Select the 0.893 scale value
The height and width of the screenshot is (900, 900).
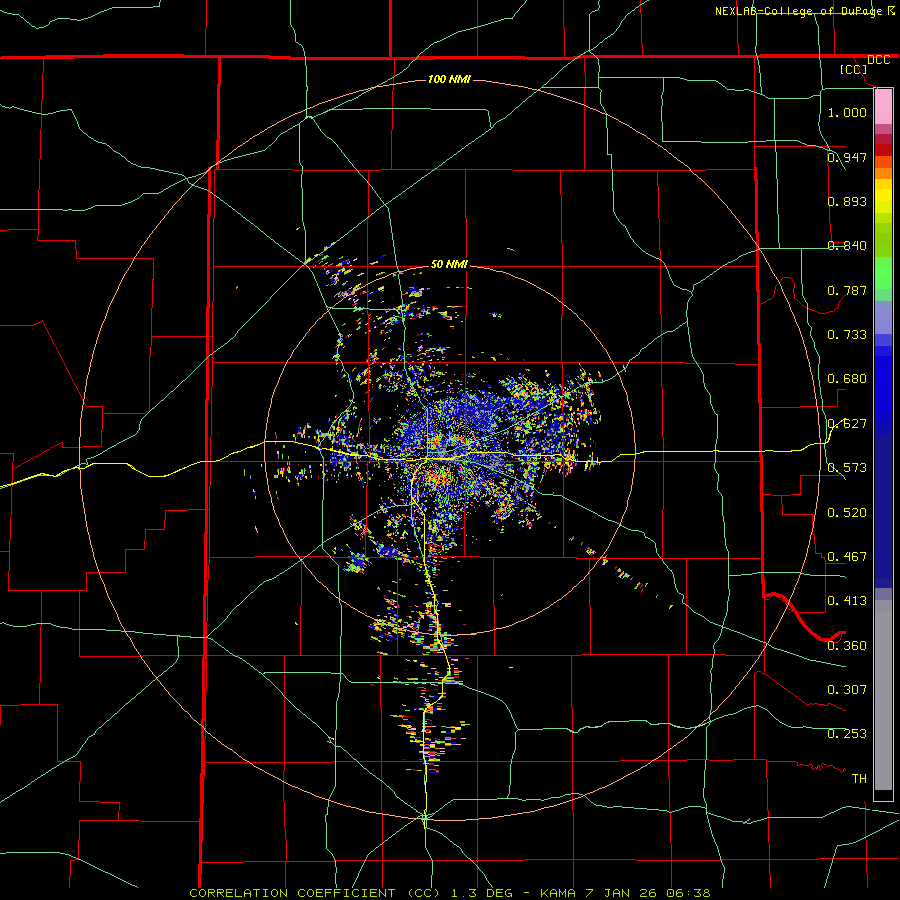pos(847,201)
